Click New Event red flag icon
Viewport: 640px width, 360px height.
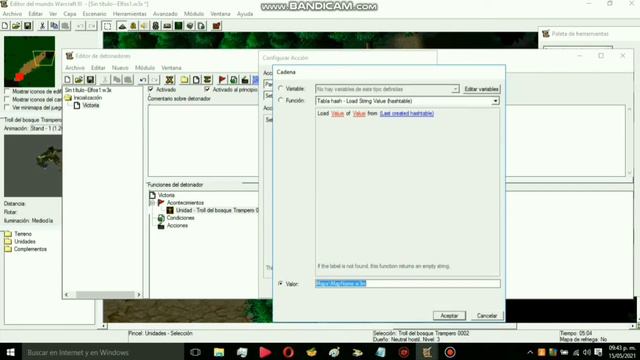222,80
